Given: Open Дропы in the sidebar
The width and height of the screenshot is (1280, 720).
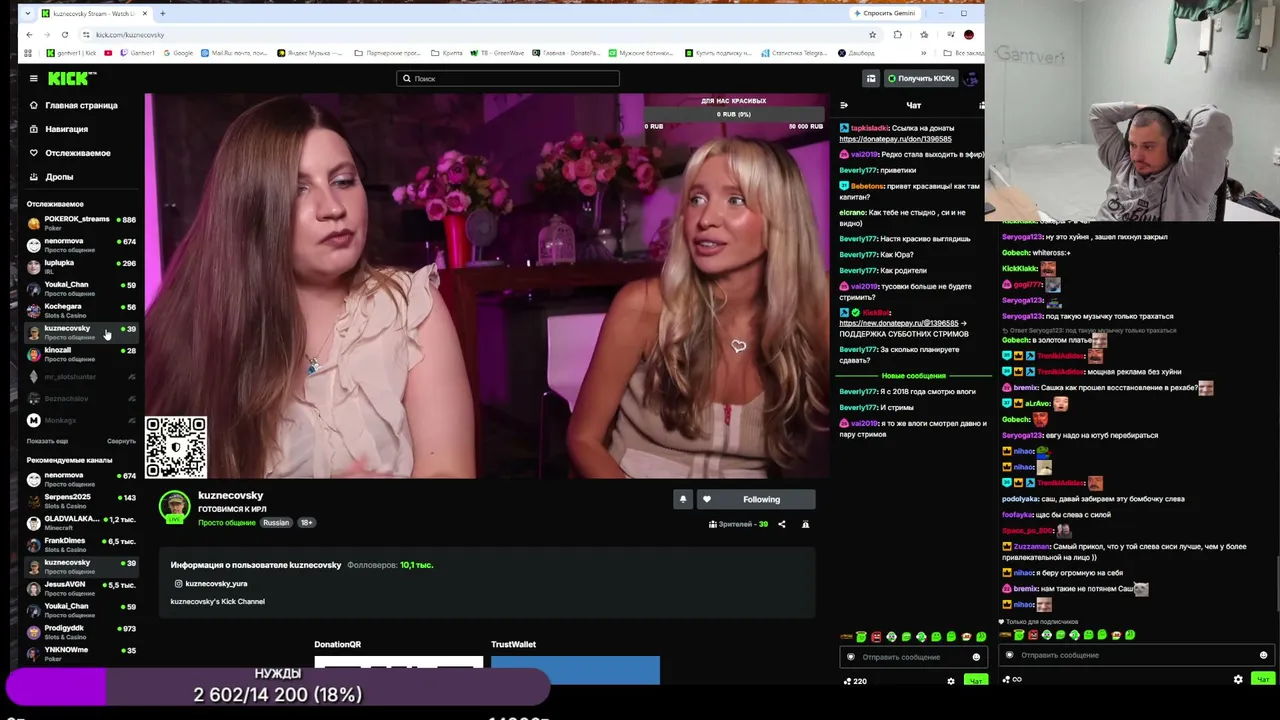Looking at the screenshot, I should tap(51, 177).
